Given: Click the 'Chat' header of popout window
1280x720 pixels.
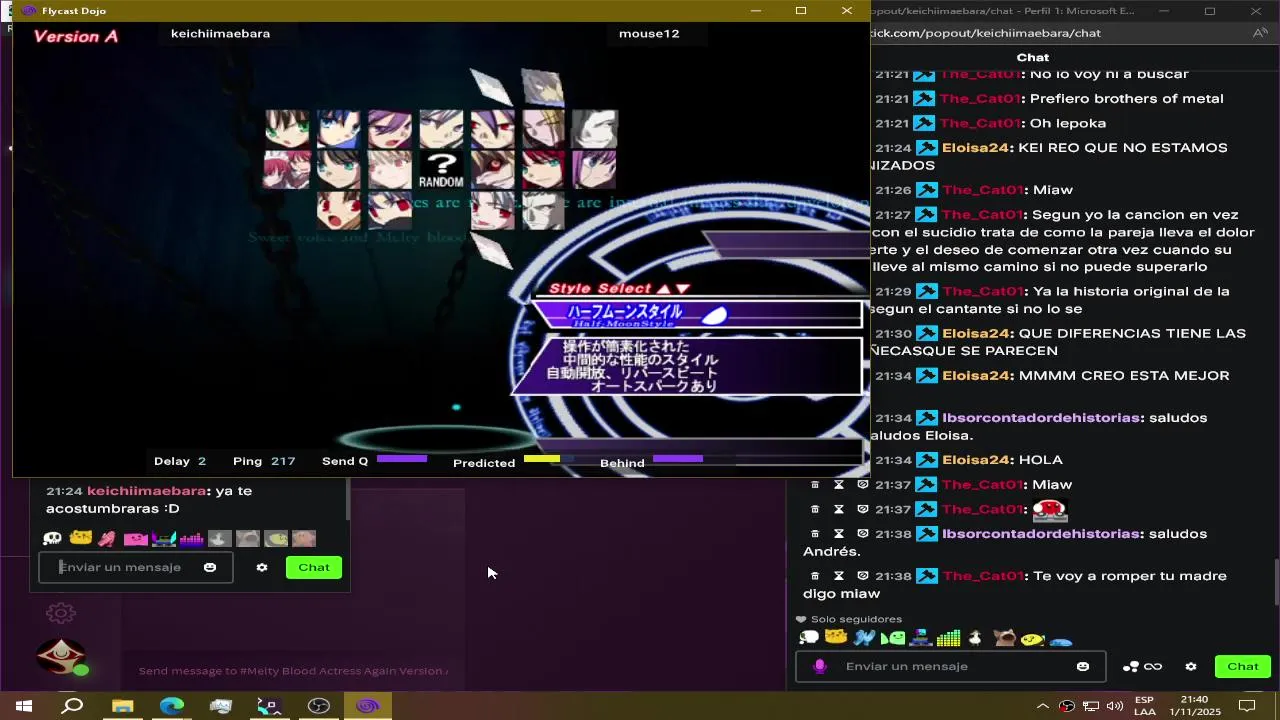Looking at the screenshot, I should [1033, 58].
